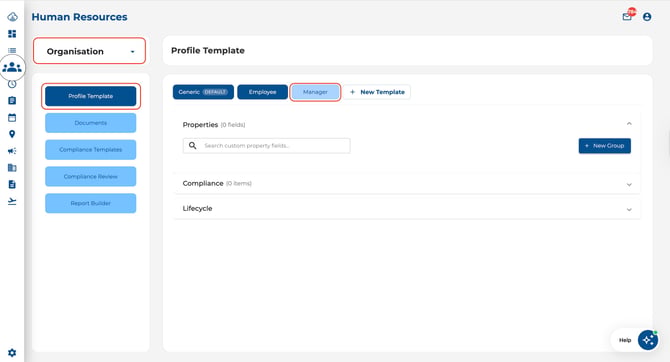Open the document file sidebar icon
The width and height of the screenshot is (670, 362).
(x=12, y=184)
